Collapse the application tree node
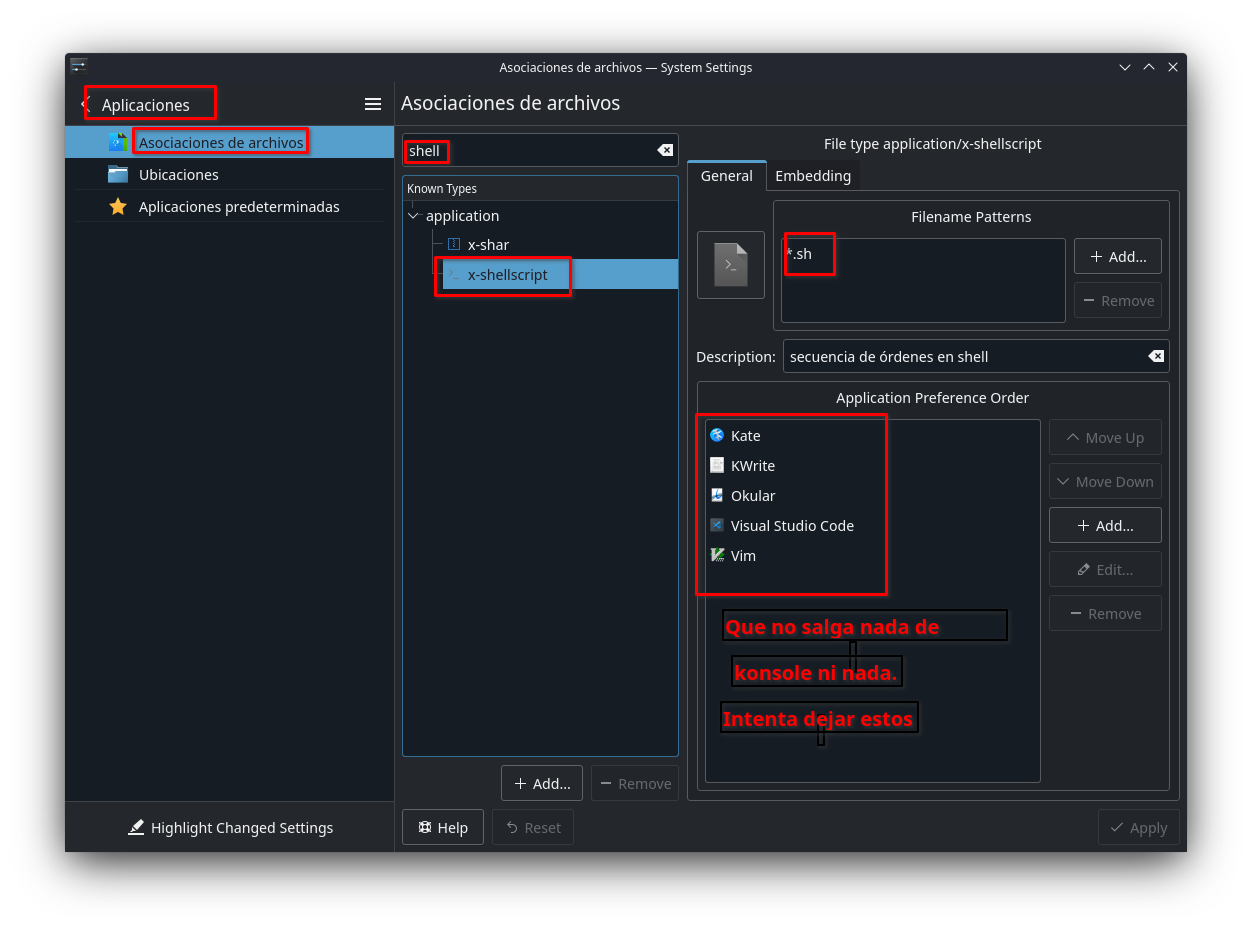The width and height of the screenshot is (1252, 929). (414, 216)
